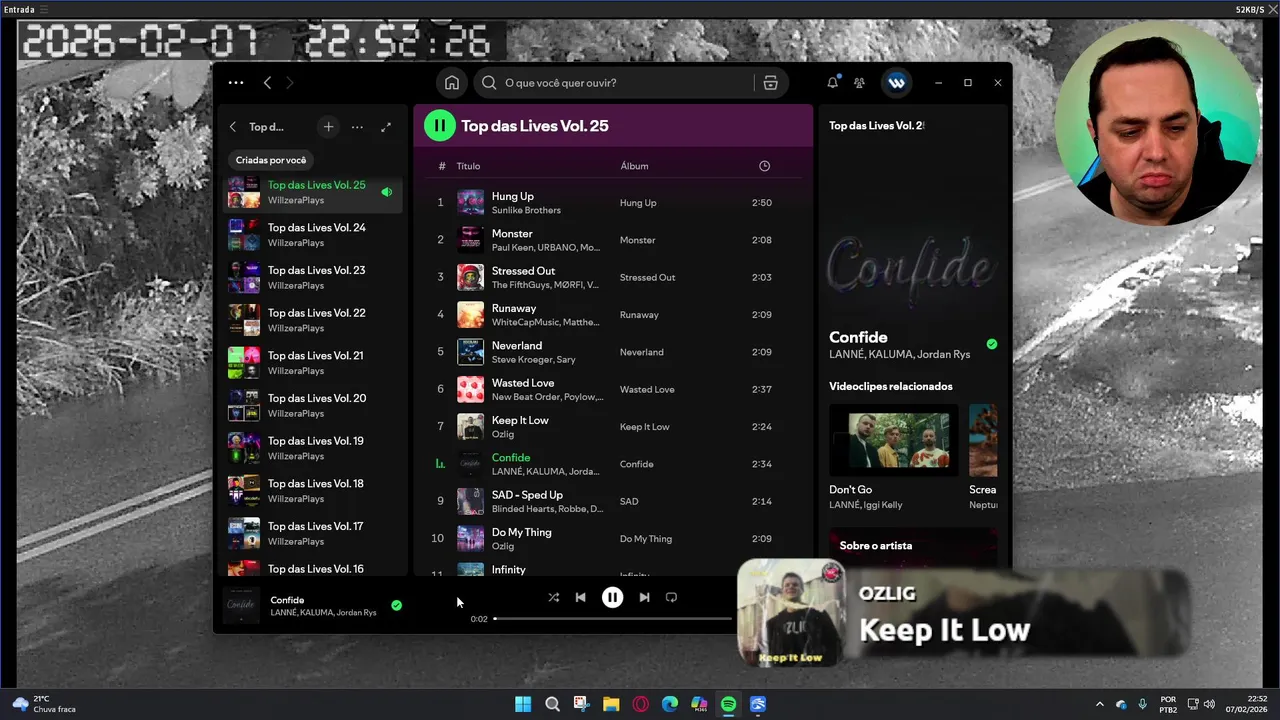Open playlist Top das Lives Vol. 22
Screen dimensions: 1280x720
click(x=312, y=320)
